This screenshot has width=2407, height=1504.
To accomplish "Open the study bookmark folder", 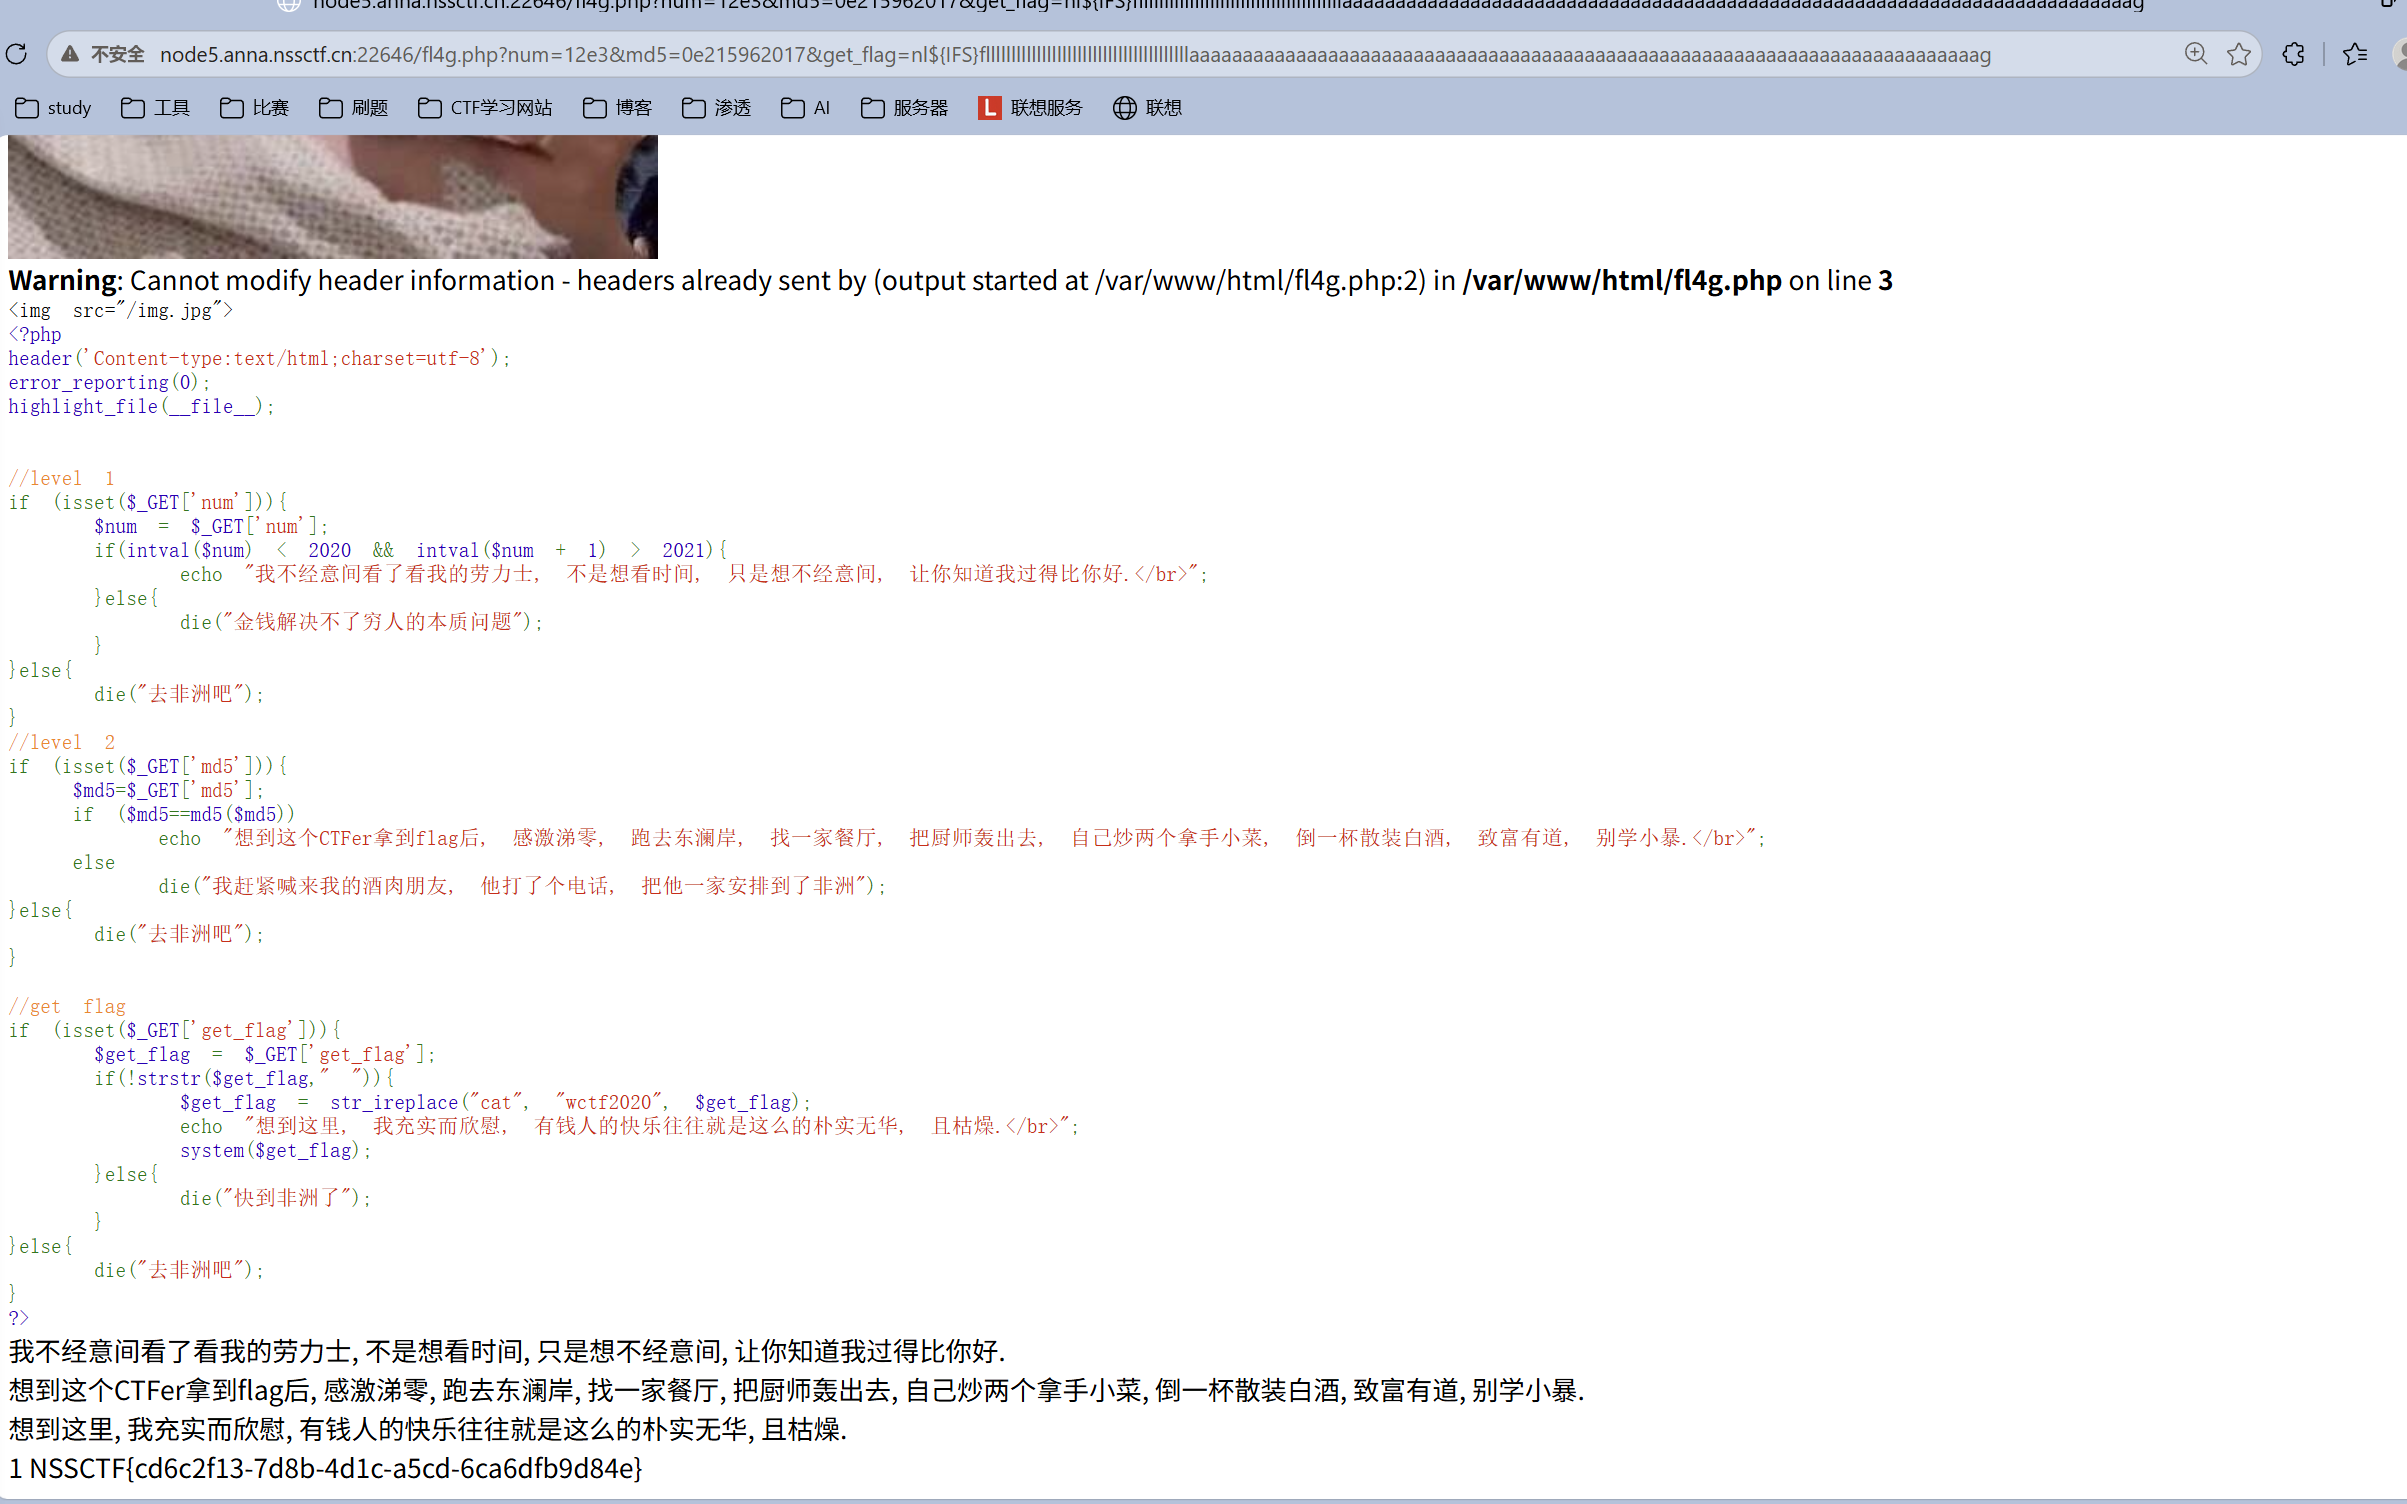I will [x=53, y=108].
